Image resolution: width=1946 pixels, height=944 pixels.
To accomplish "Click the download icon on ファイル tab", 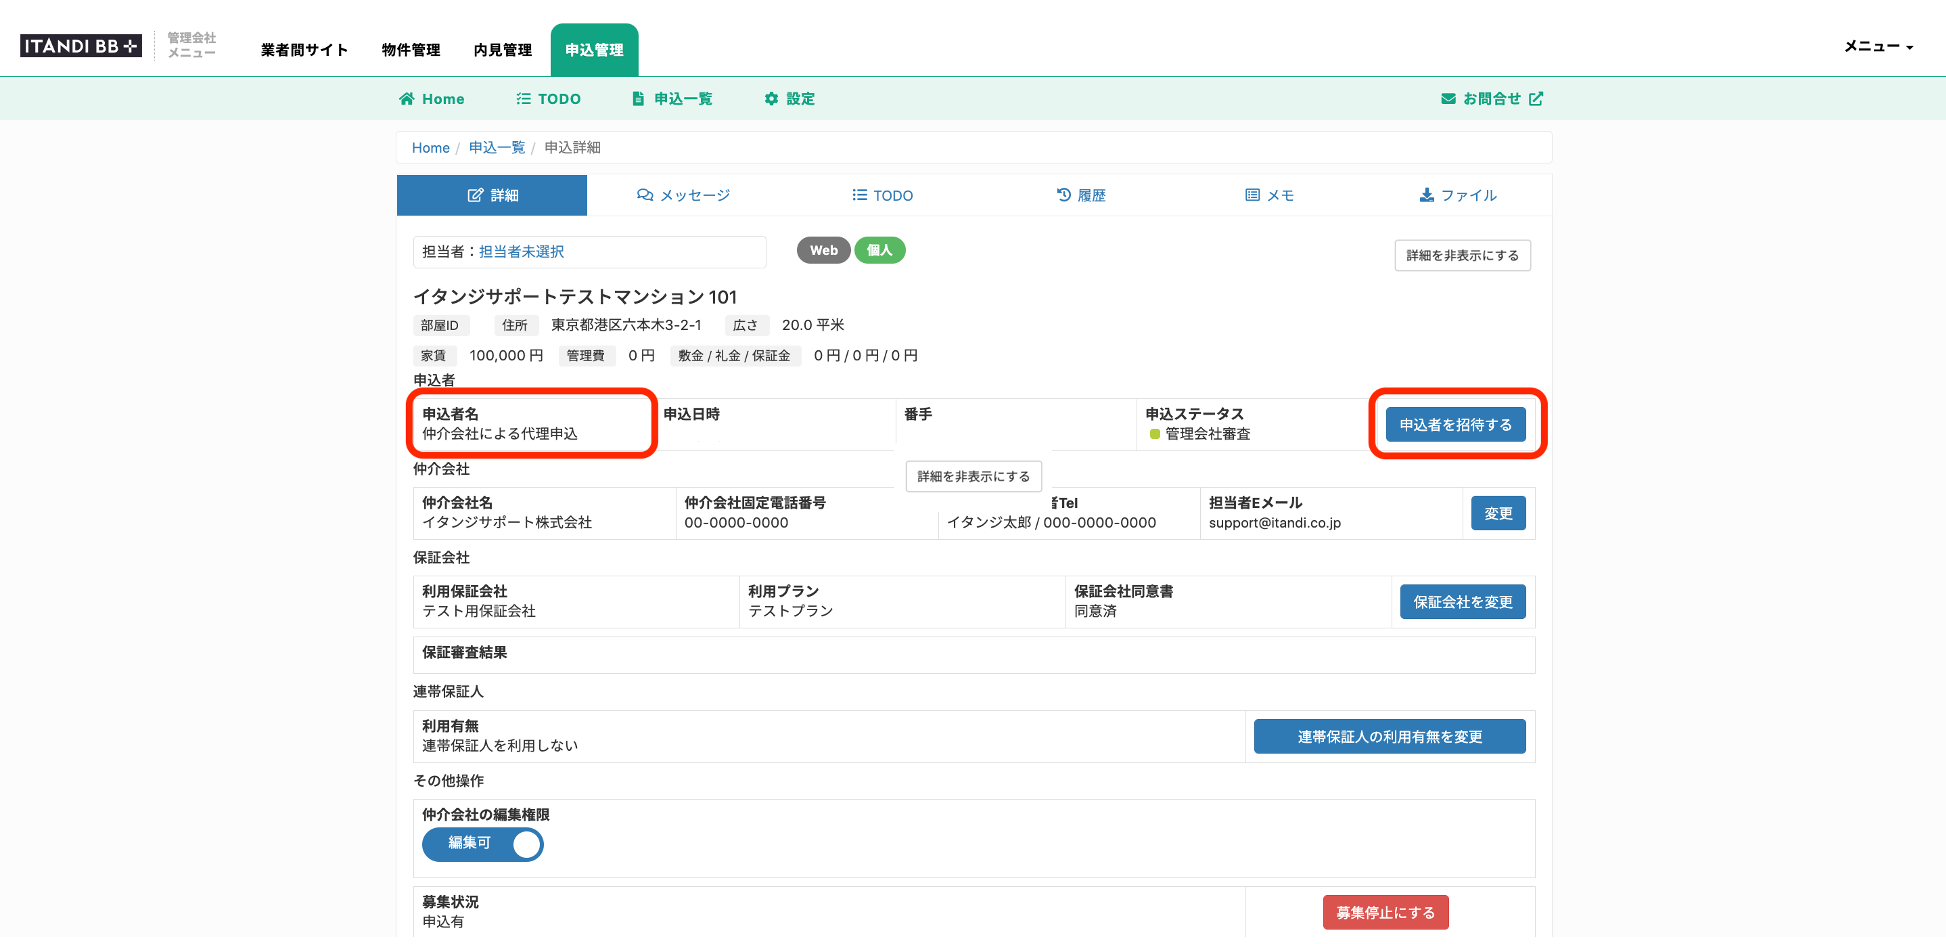I will 1427,195.
